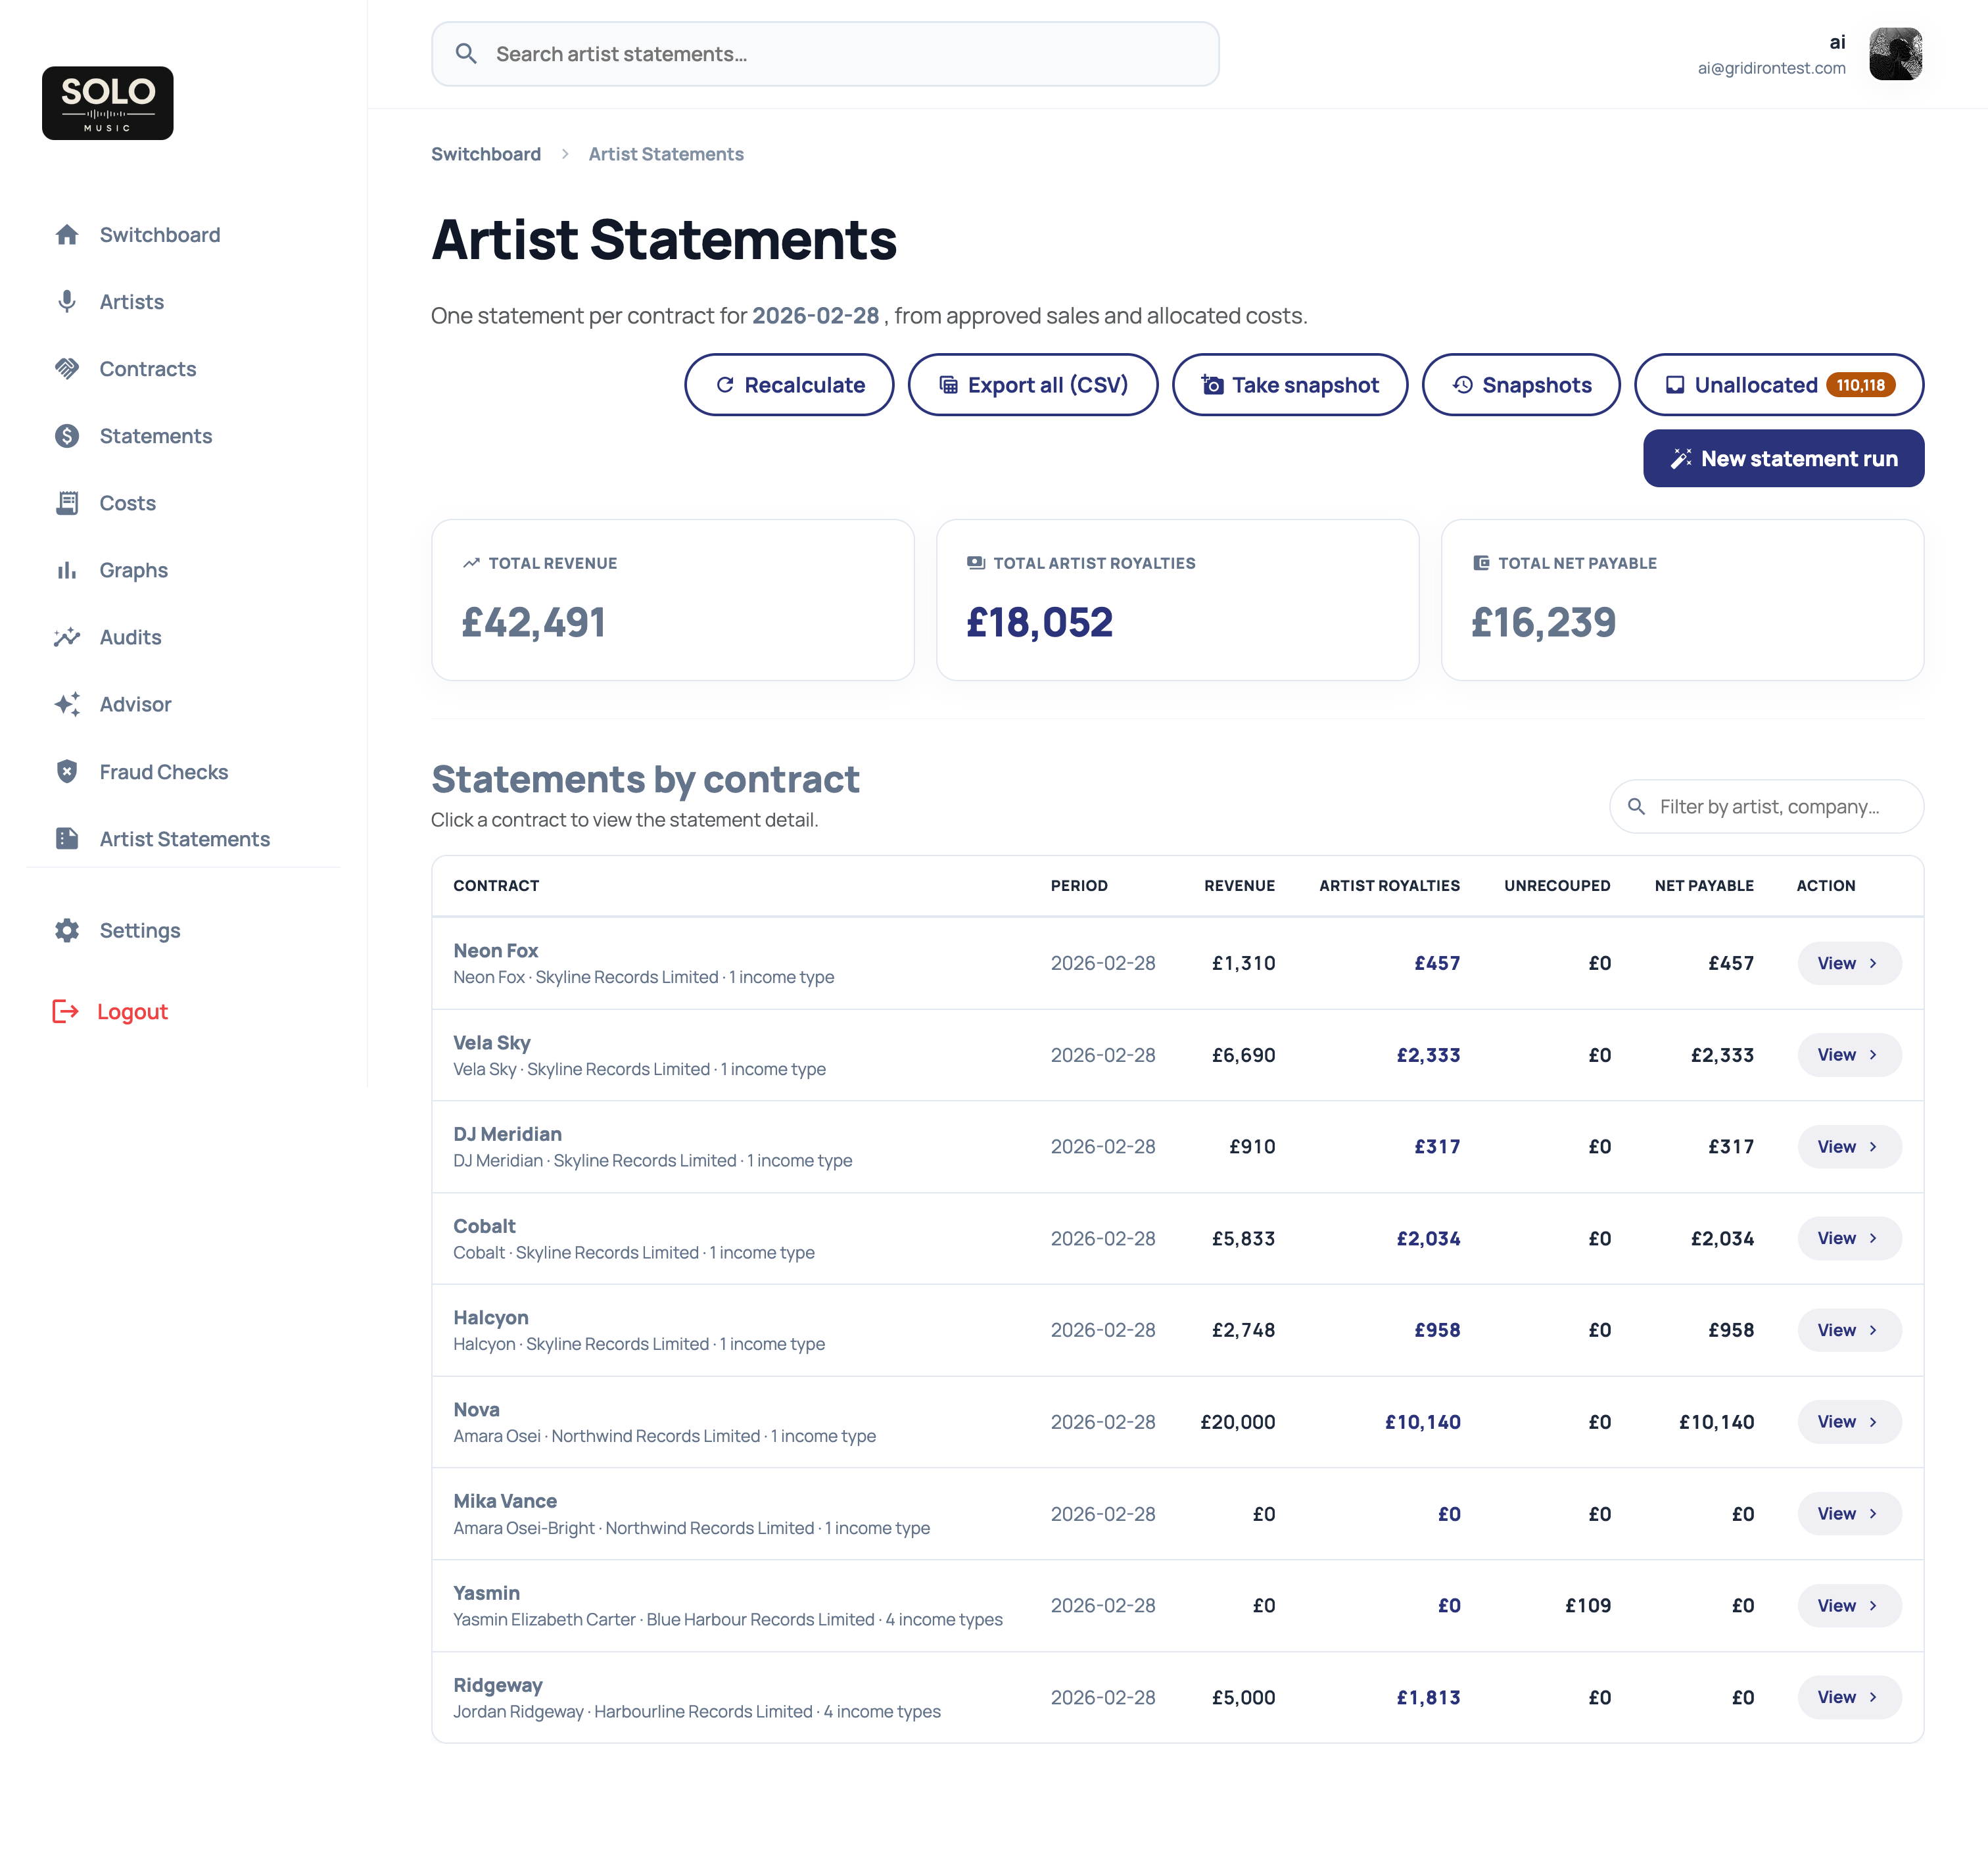Click the sparkle icon for Advisor
The image size is (1988, 1849).
[67, 704]
